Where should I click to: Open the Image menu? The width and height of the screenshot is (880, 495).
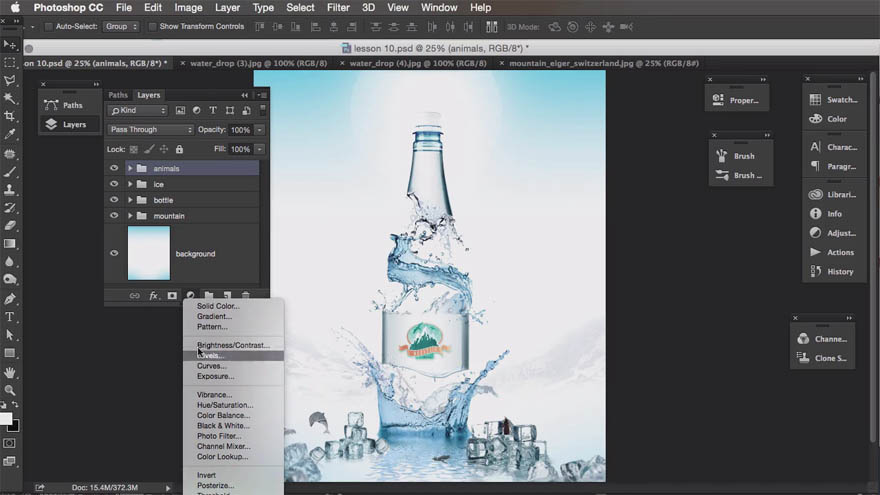click(x=188, y=8)
